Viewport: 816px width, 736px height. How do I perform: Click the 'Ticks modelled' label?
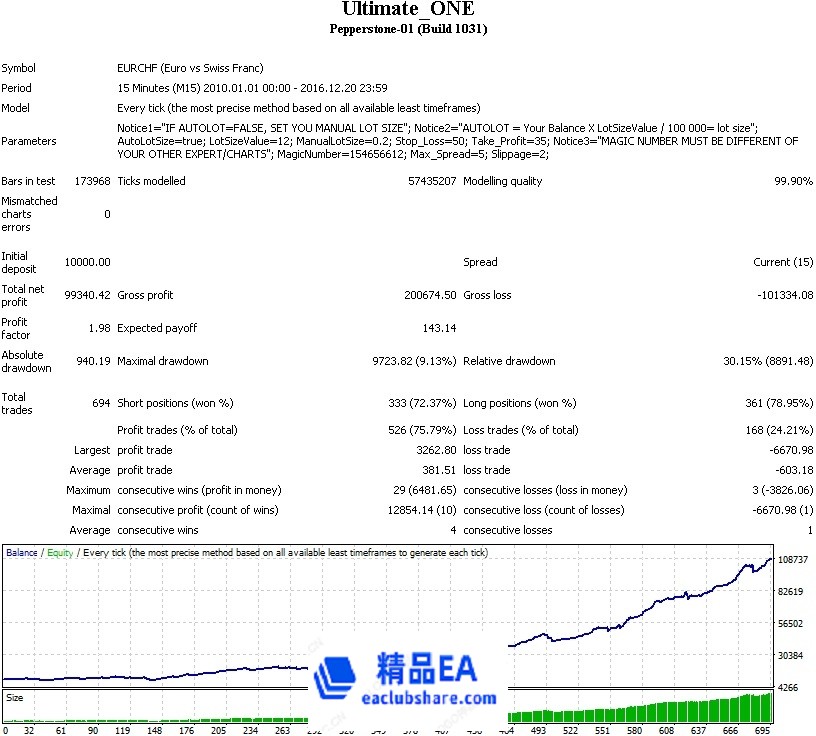click(x=151, y=181)
